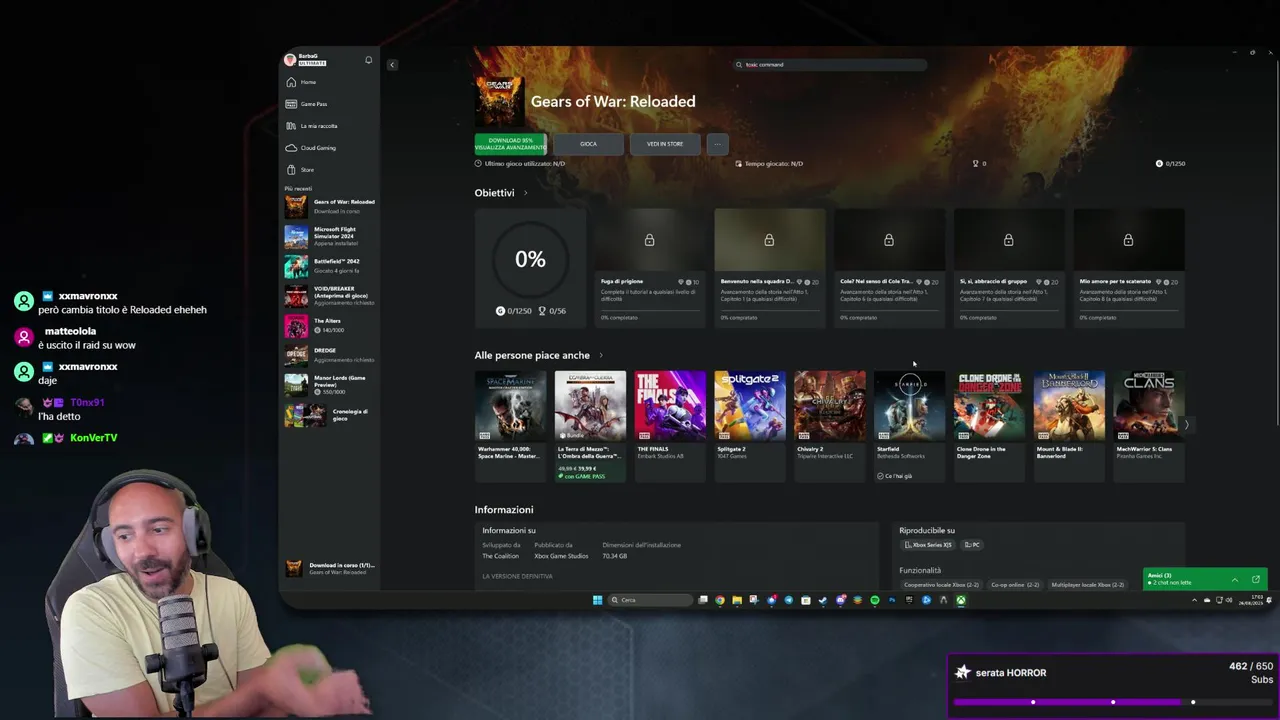The image size is (1280, 720).
Task: Click Download 95% Visualizza Avanzamento button
Action: 510,144
